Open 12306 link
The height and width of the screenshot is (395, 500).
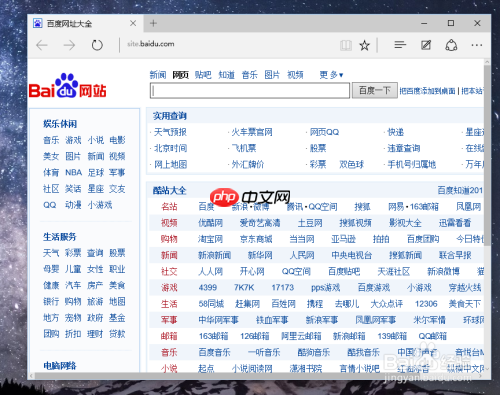click(x=426, y=304)
